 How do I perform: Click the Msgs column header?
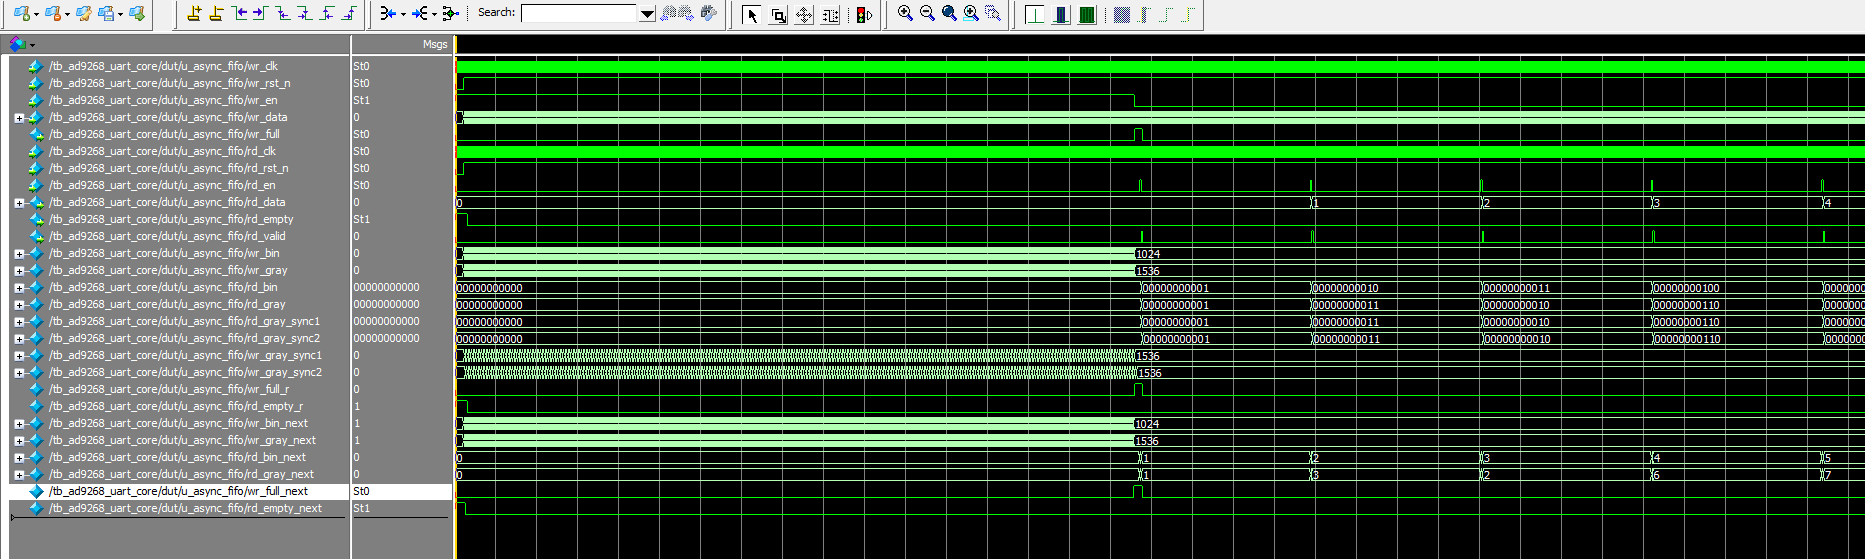[x=401, y=45]
